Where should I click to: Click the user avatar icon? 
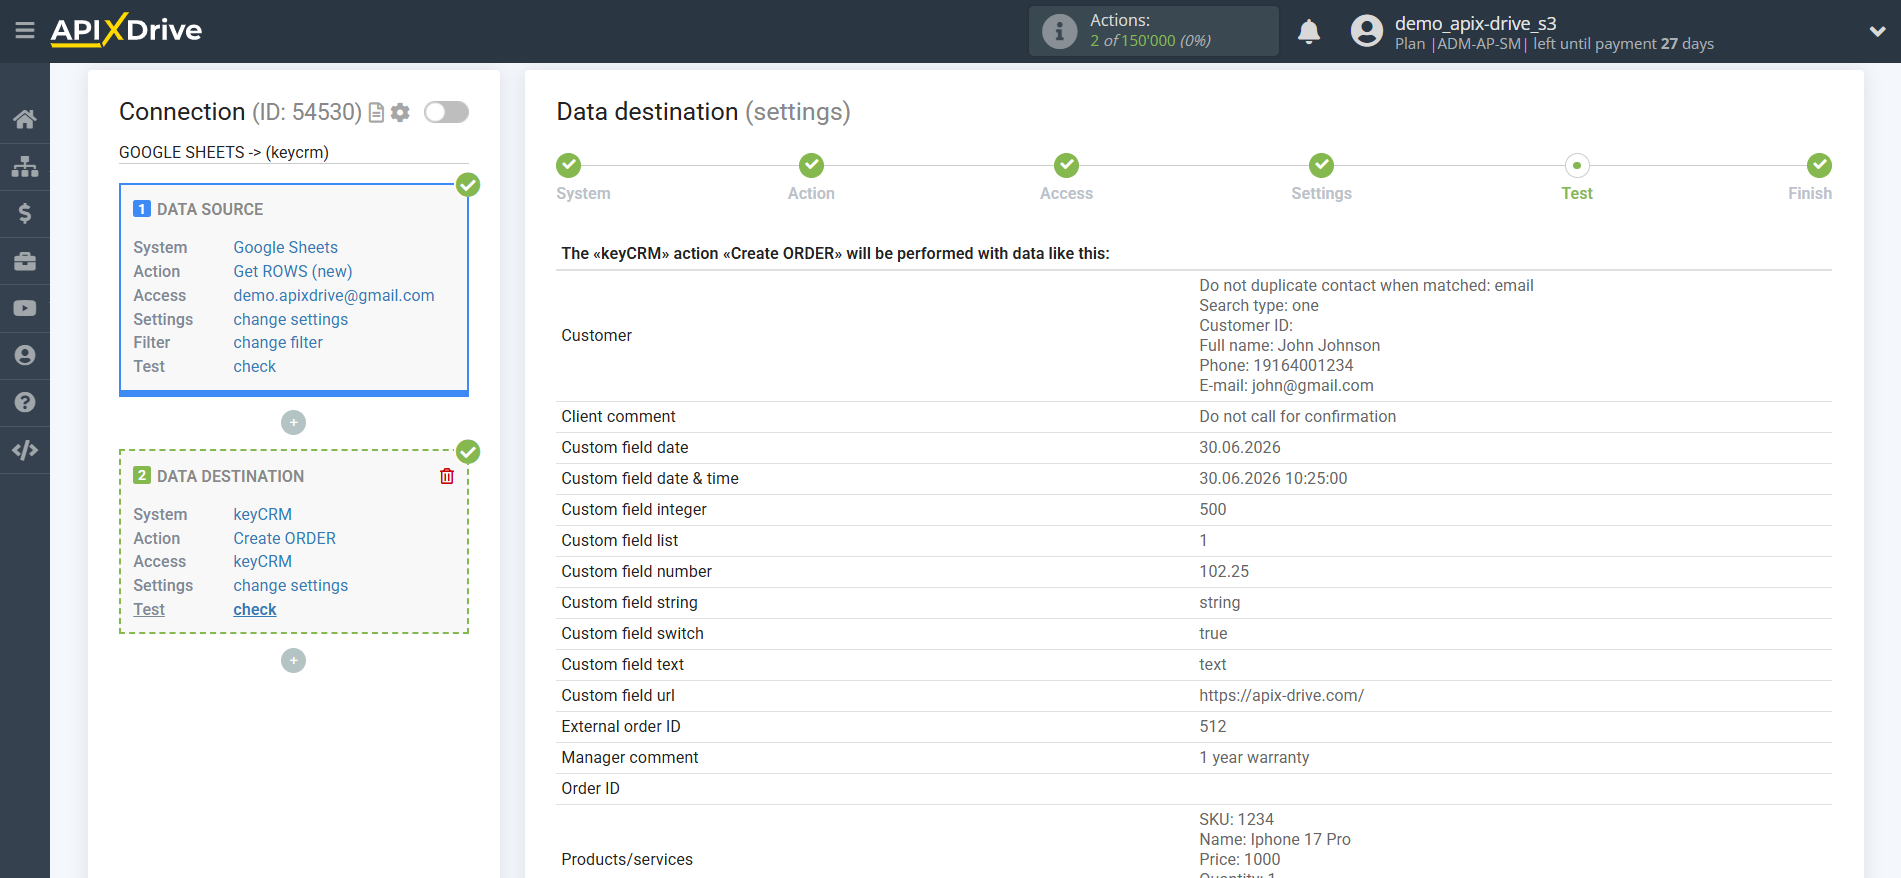click(x=1366, y=31)
